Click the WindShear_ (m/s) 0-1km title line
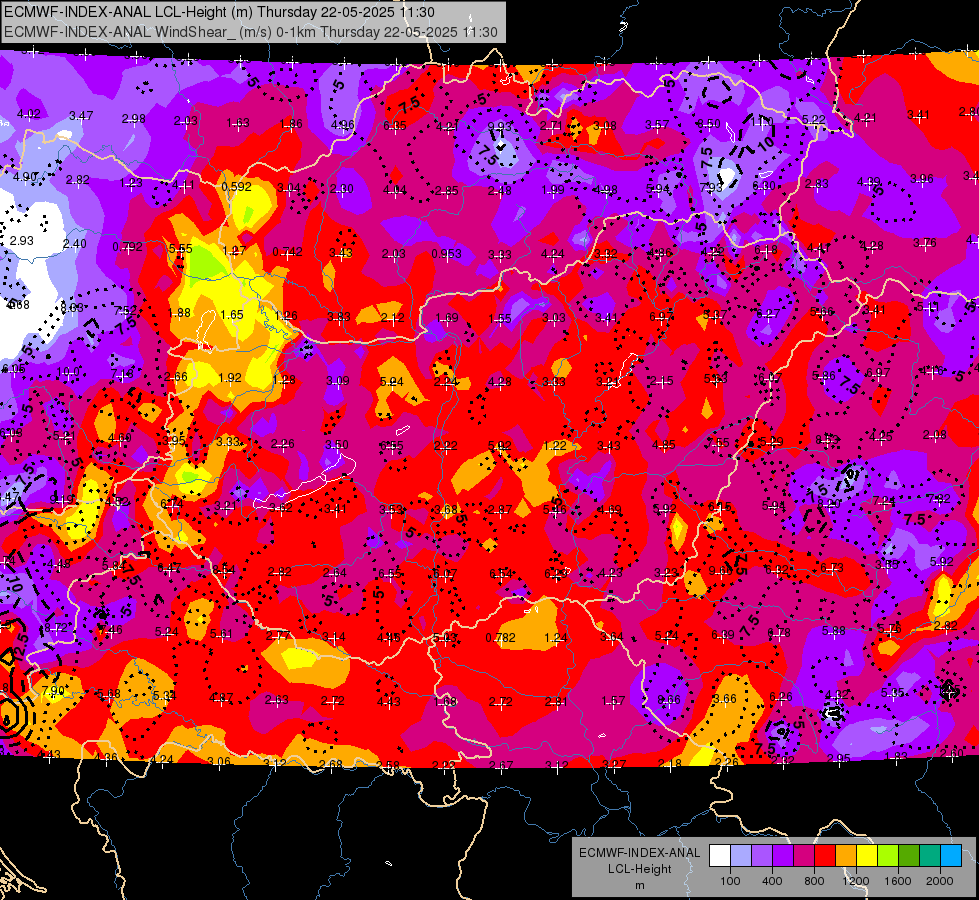Image resolution: width=979 pixels, height=900 pixels. coord(250,32)
